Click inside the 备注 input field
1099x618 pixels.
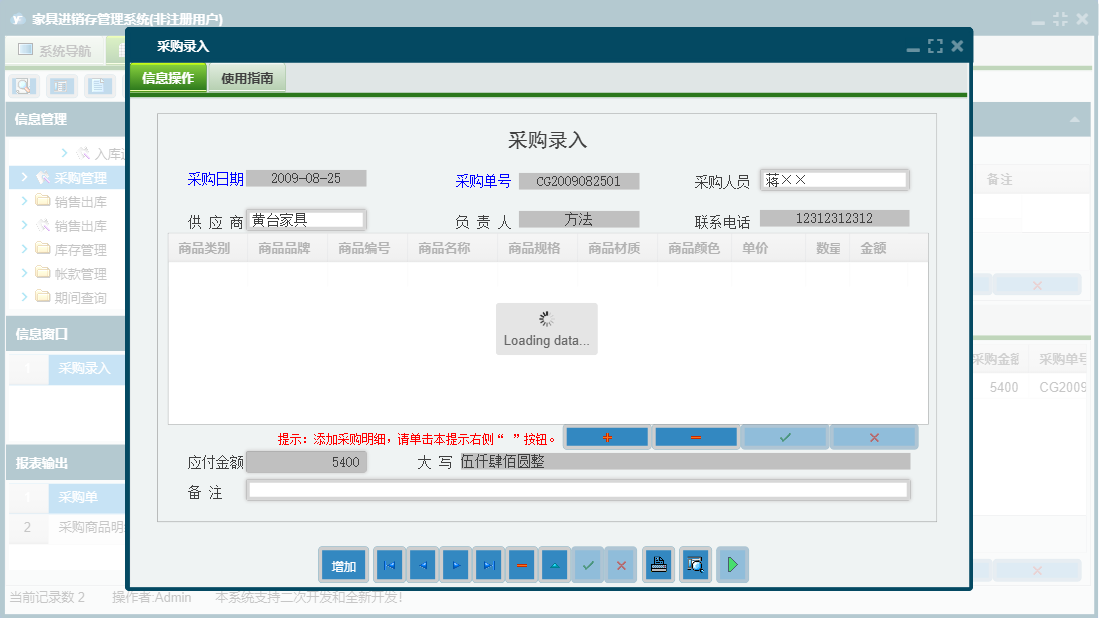click(580, 489)
